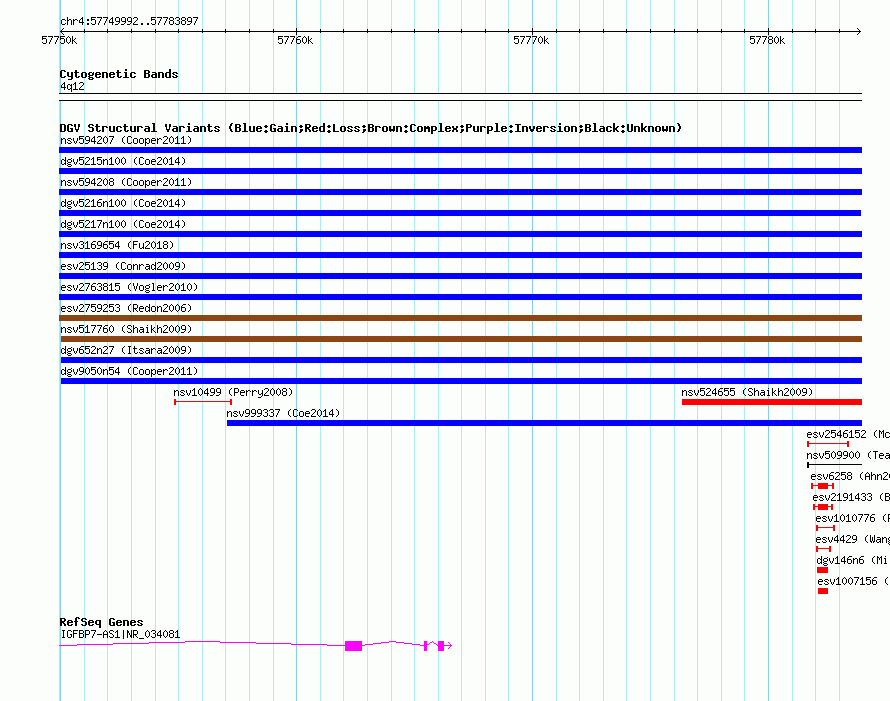The height and width of the screenshot is (701, 890).
Task: Click the magenta gene arrowhead end
Action: [448, 645]
